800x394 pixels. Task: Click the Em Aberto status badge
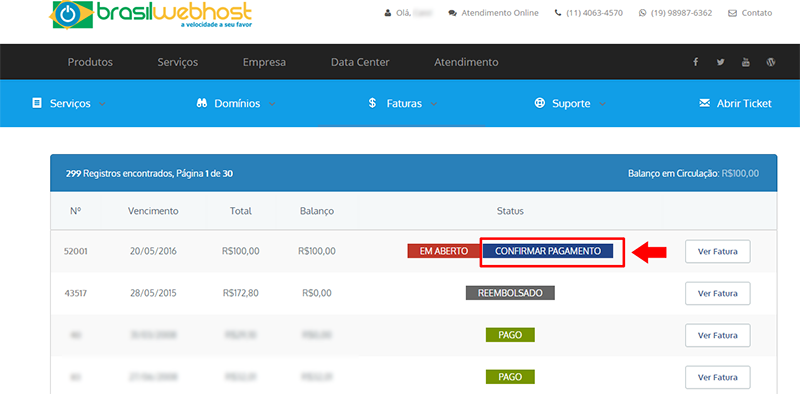pyautogui.click(x=443, y=251)
